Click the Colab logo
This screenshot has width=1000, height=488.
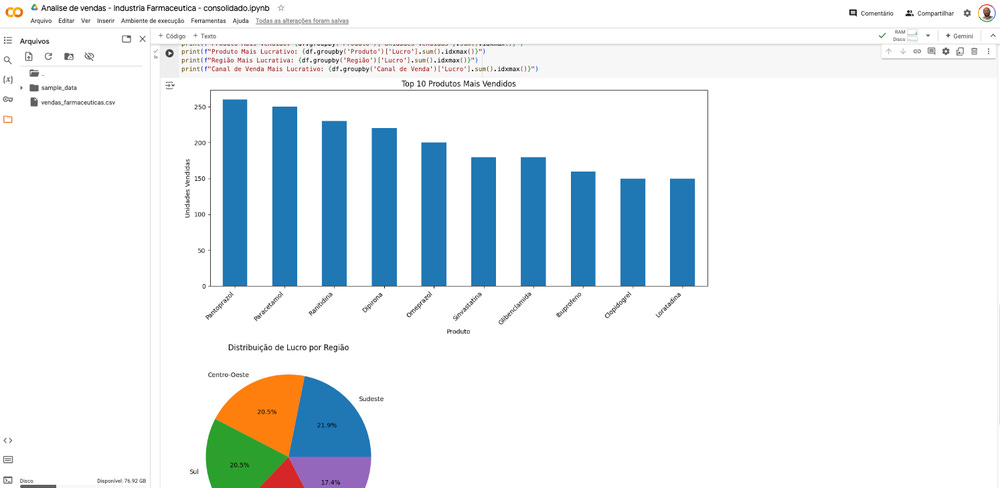pyautogui.click(x=14, y=12)
